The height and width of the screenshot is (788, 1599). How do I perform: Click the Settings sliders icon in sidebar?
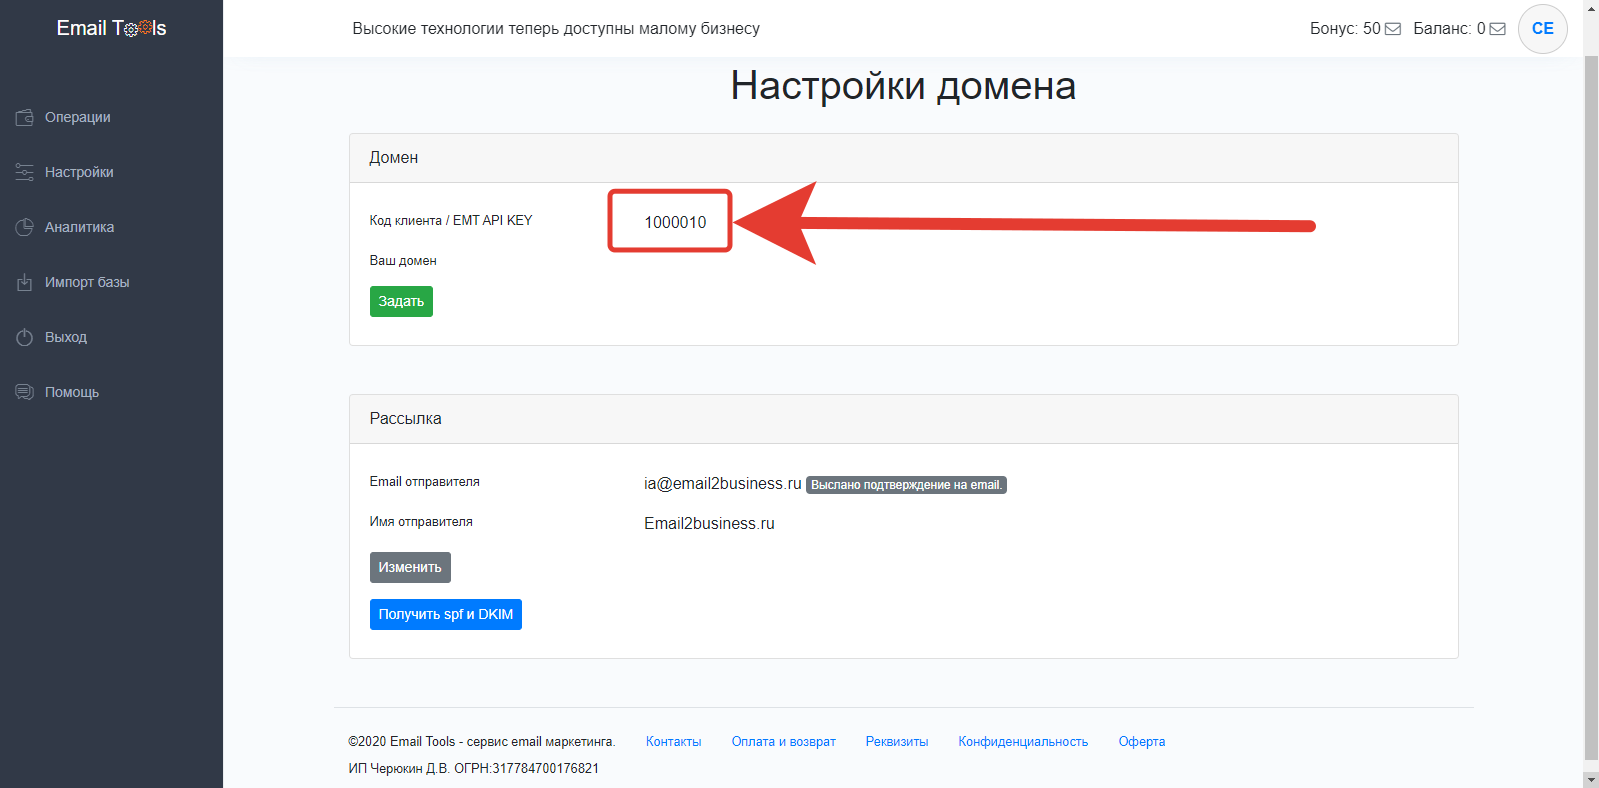25,172
